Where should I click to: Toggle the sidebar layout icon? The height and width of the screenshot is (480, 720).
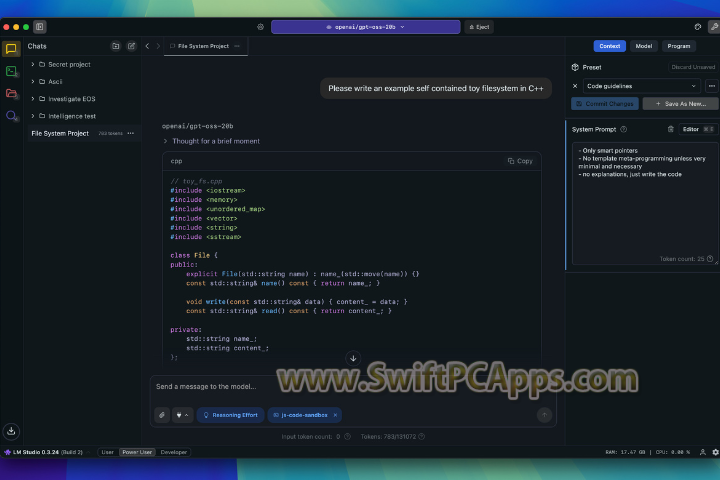click(39, 27)
